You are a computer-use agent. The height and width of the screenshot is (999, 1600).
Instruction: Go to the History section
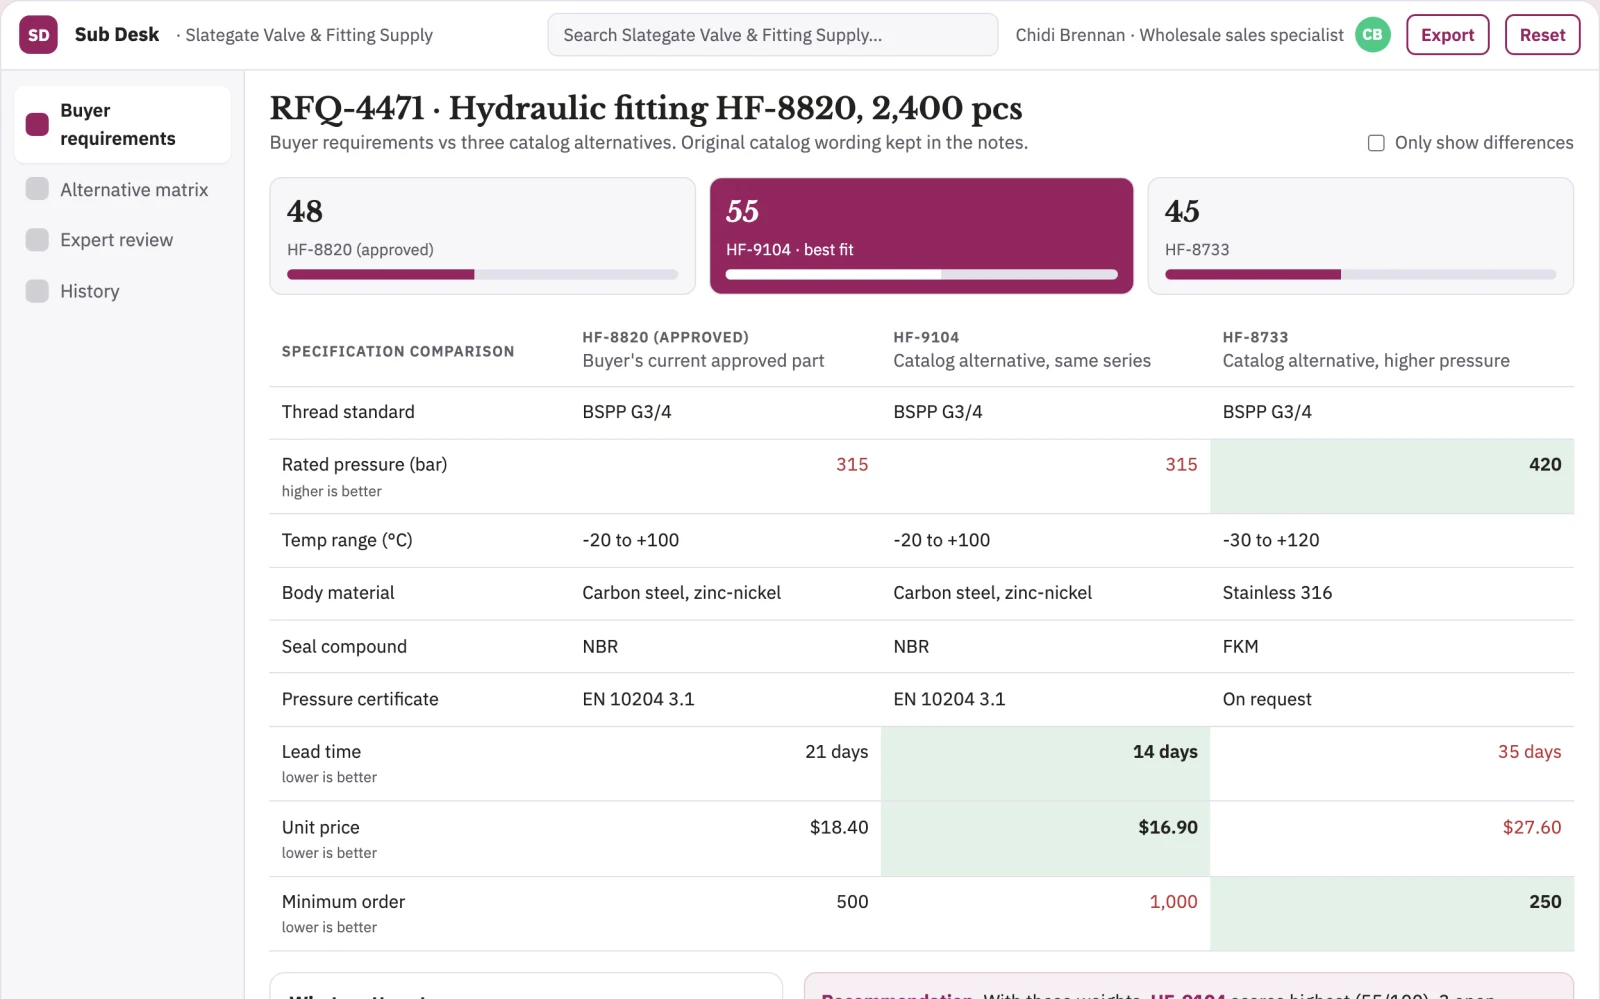click(x=122, y=291)
